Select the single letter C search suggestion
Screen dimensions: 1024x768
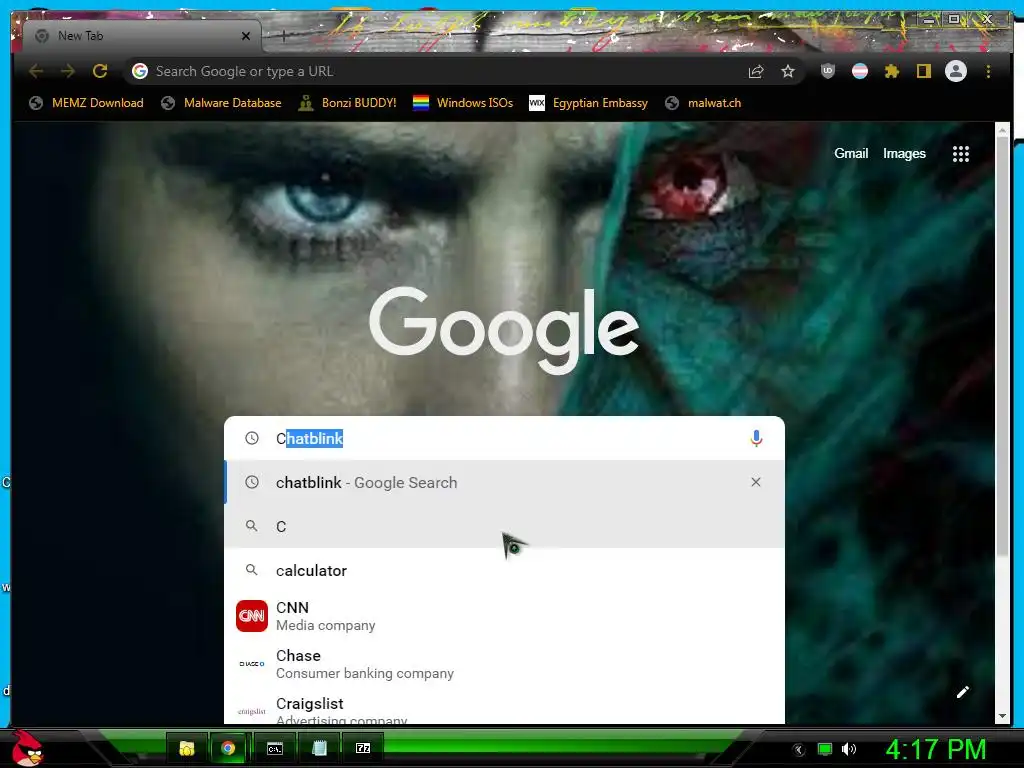pos(505,526)
